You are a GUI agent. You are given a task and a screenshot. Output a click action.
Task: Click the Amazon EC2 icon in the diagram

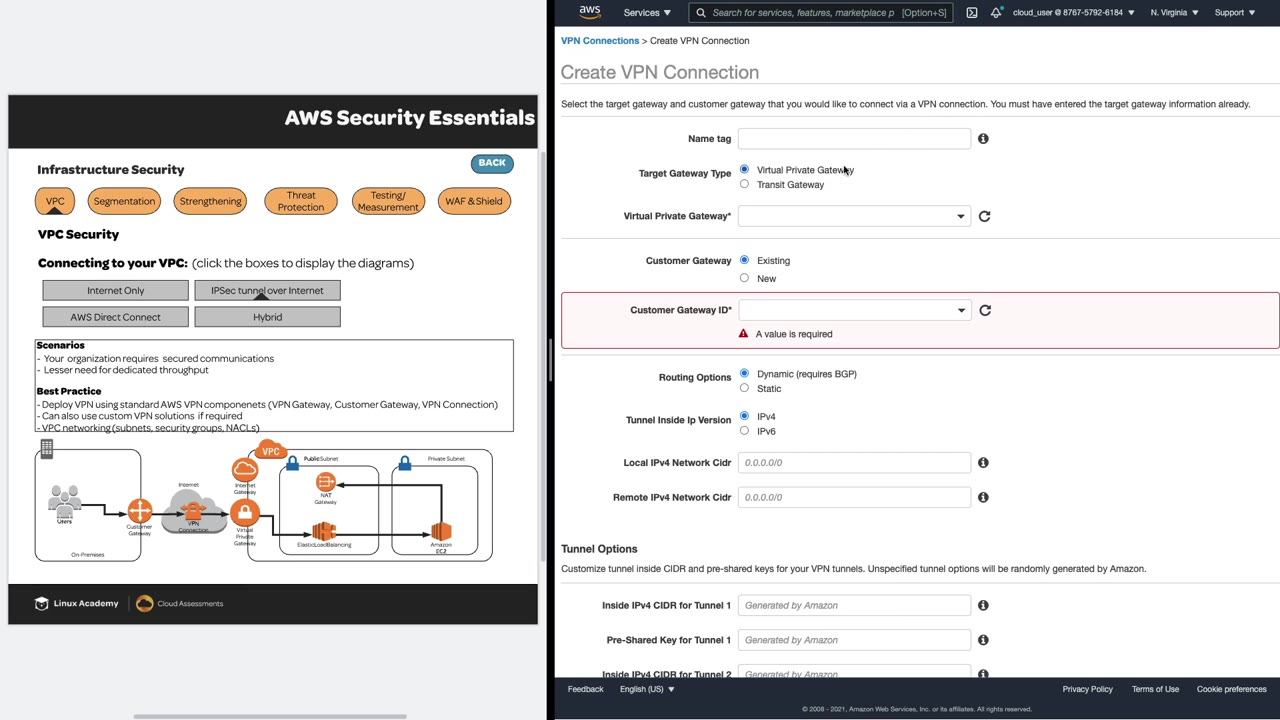(441, 531)
